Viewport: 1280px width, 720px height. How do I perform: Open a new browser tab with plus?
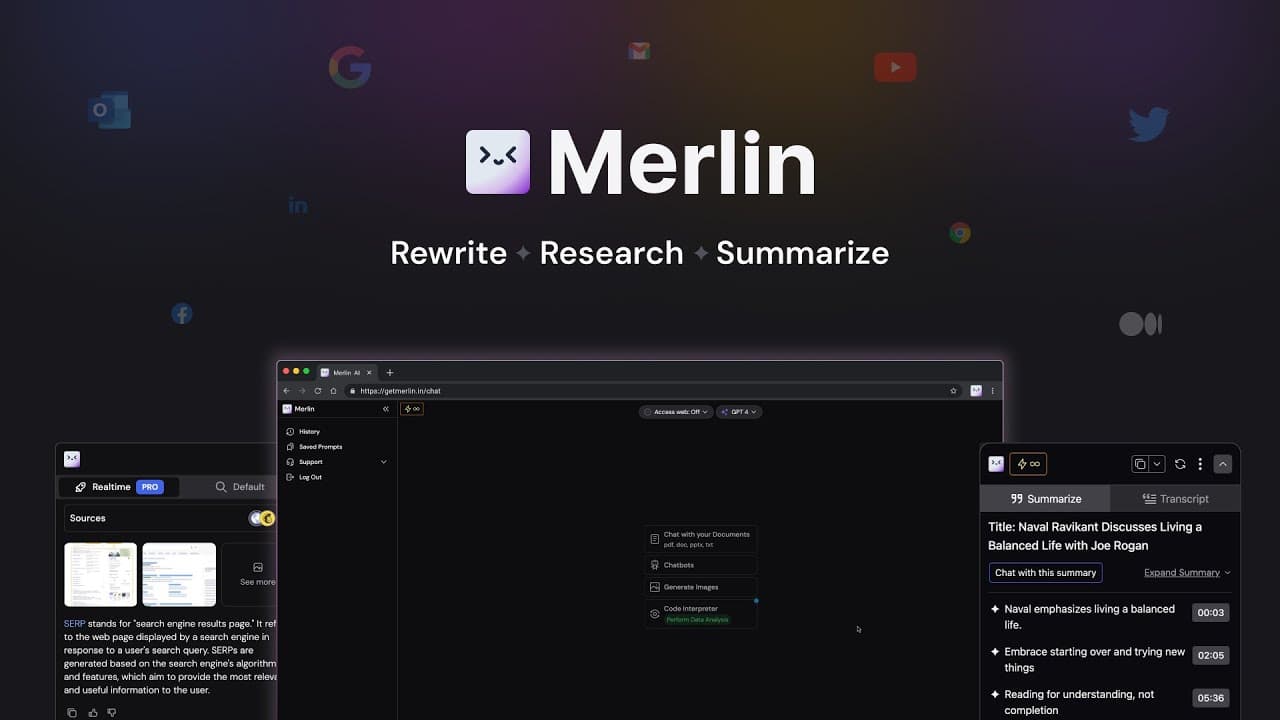coord(390,372)
